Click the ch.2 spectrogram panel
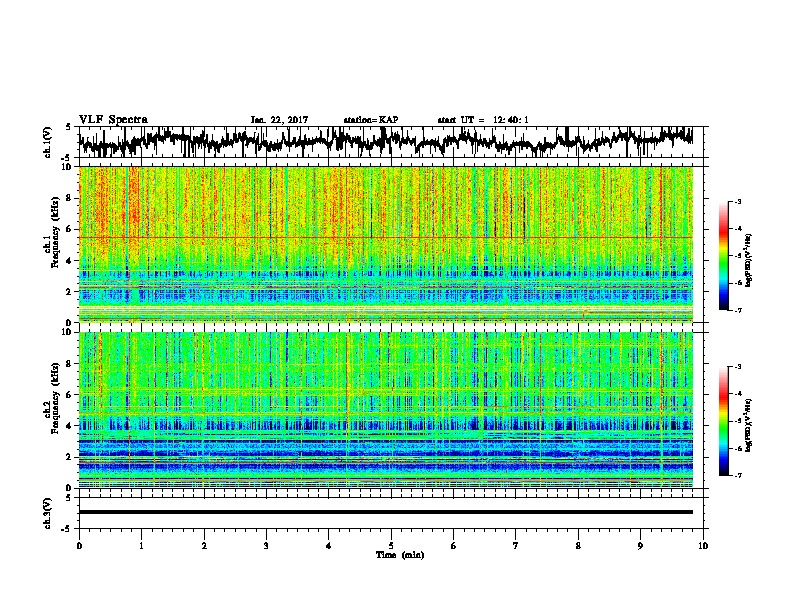 pos(386,410)
